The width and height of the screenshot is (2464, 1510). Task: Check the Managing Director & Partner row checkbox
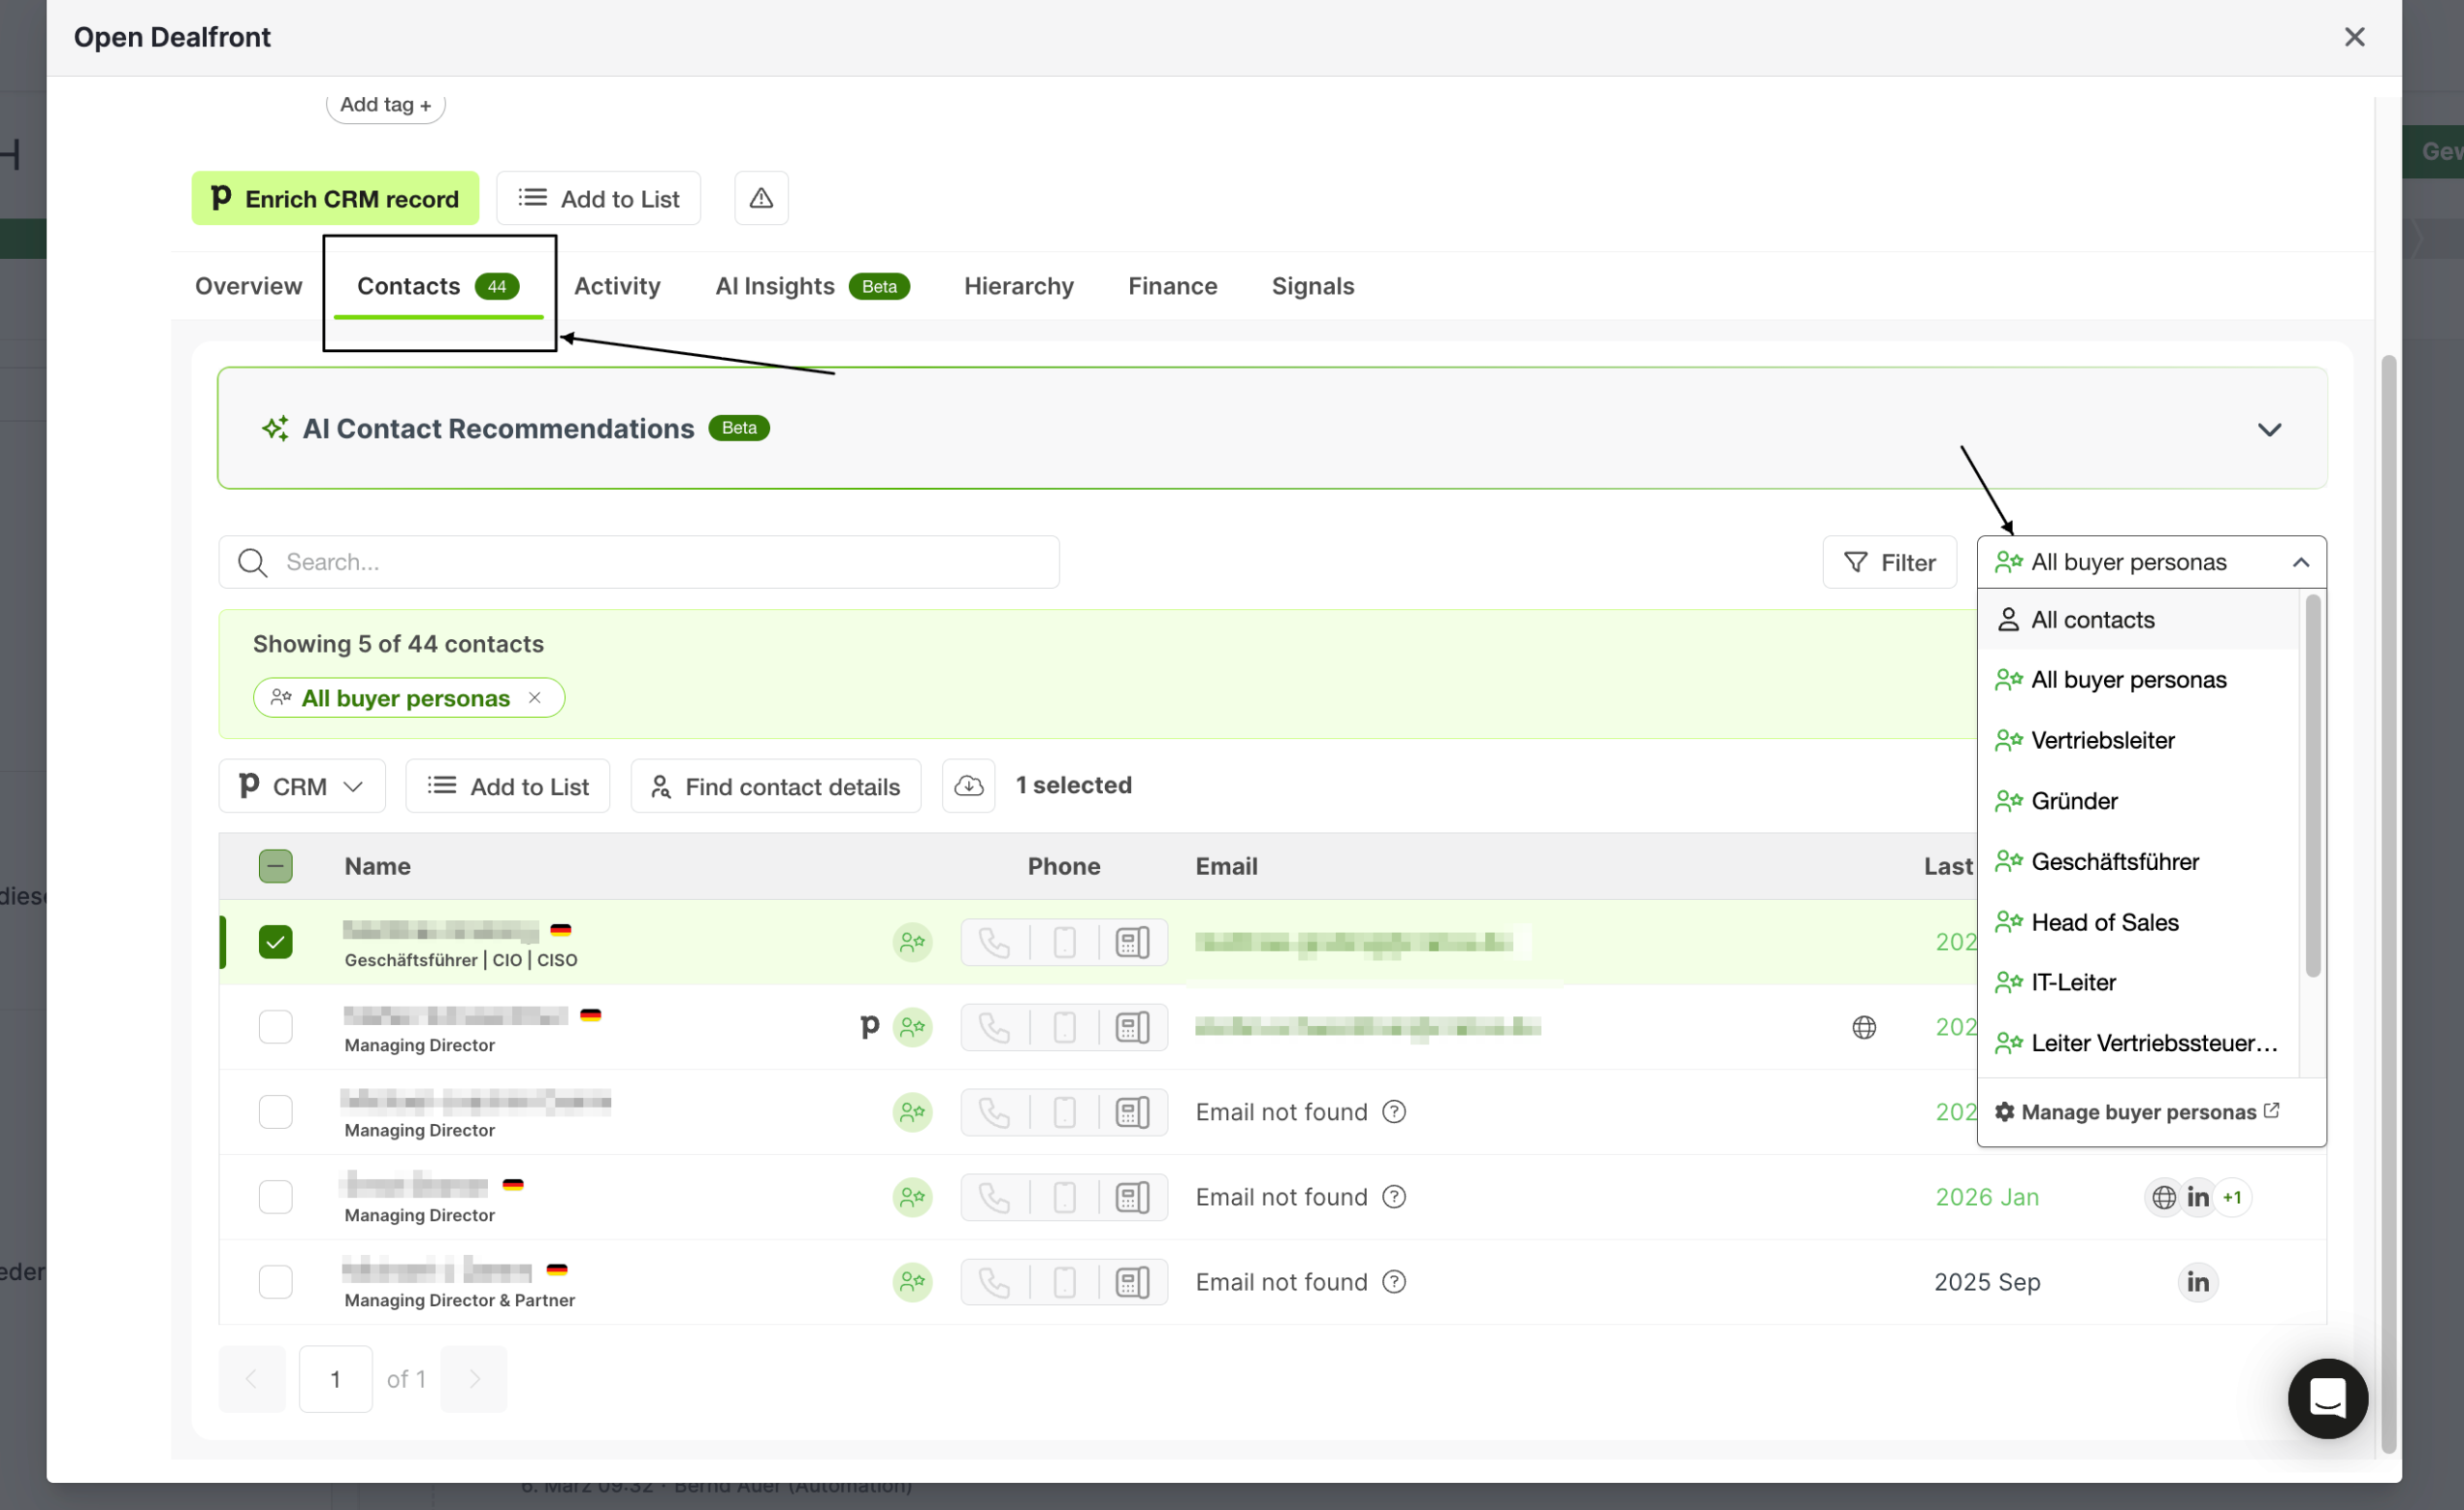click(276, 1282)
